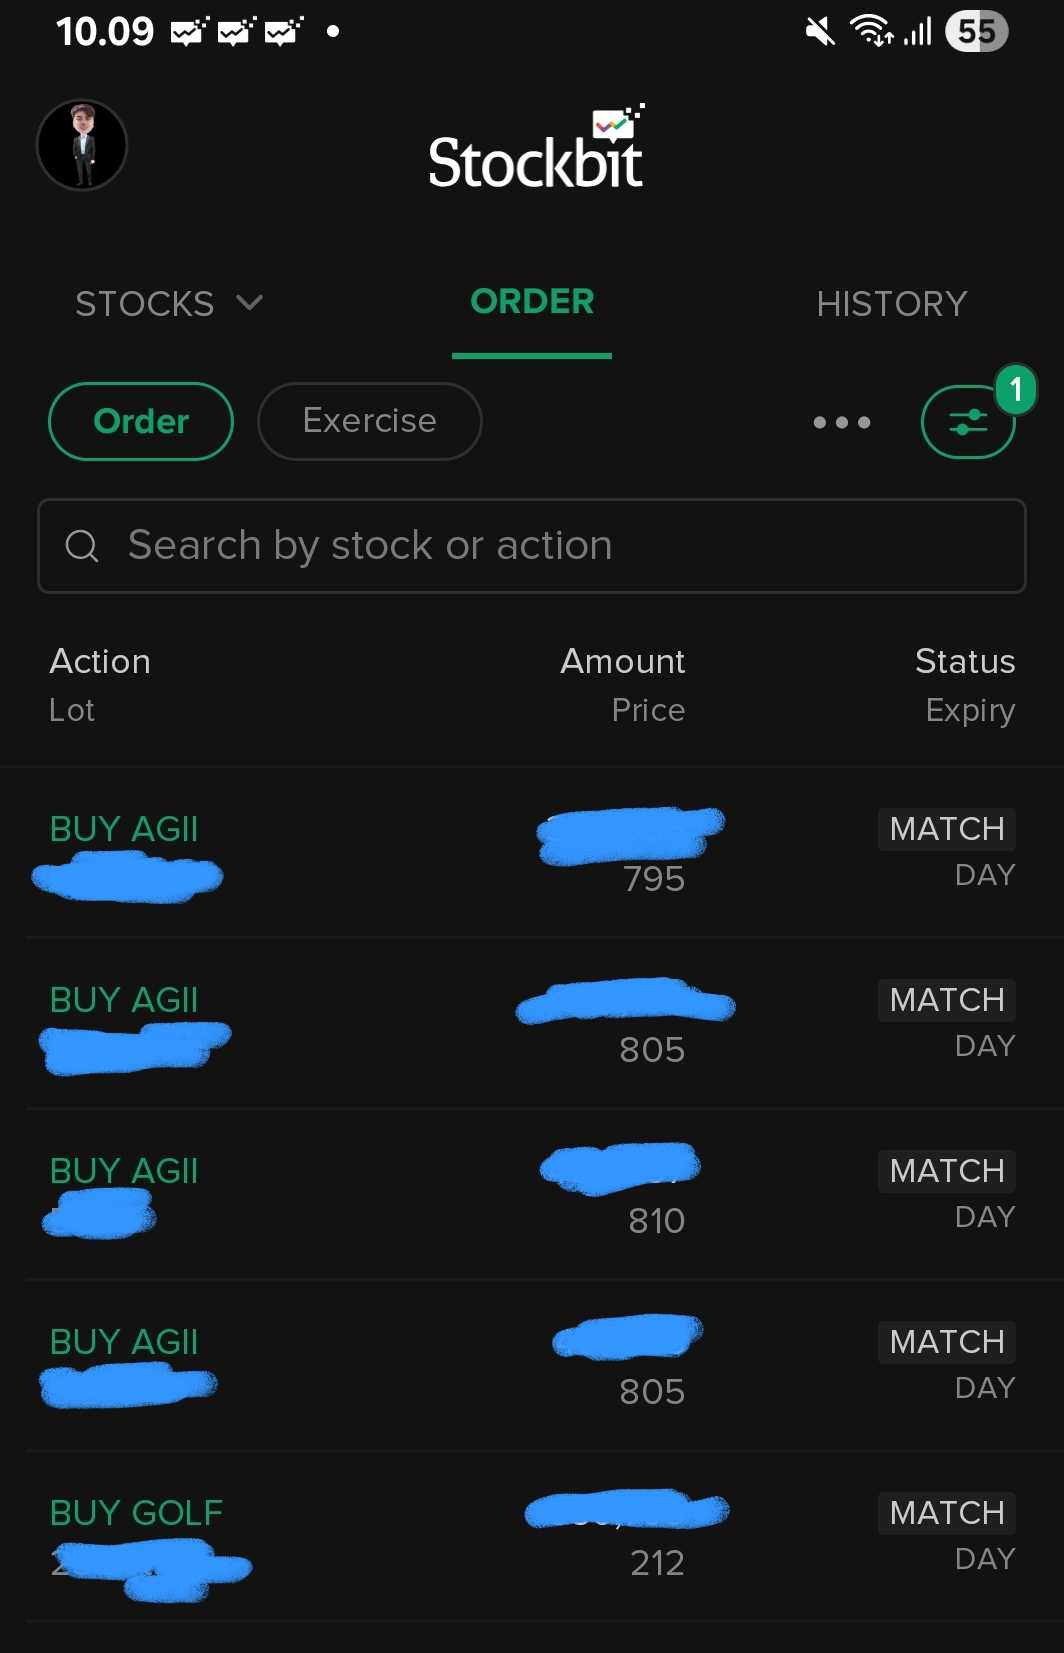Expand the STOCKS dropdown chevron
Screen dimensions: 1064x1653
coord(250,302)
